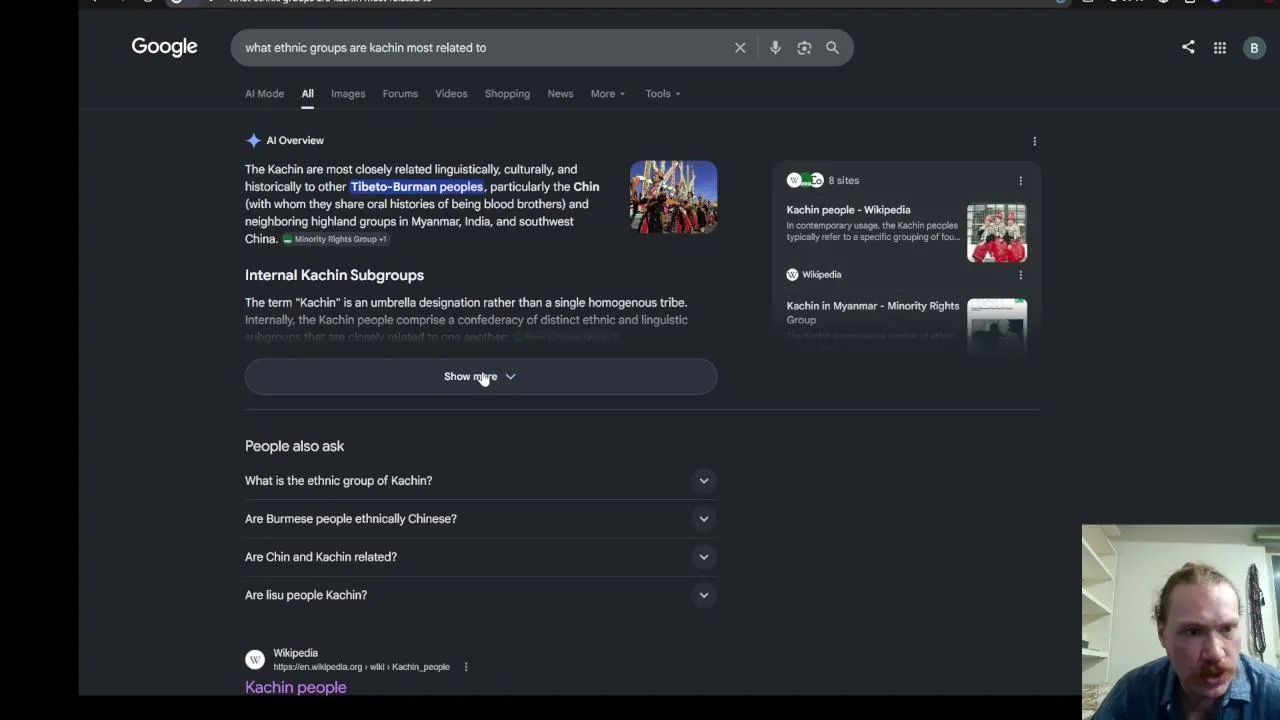
Task: Expand 'Are lisu people Kachin?' question
Action: point(481,595)
